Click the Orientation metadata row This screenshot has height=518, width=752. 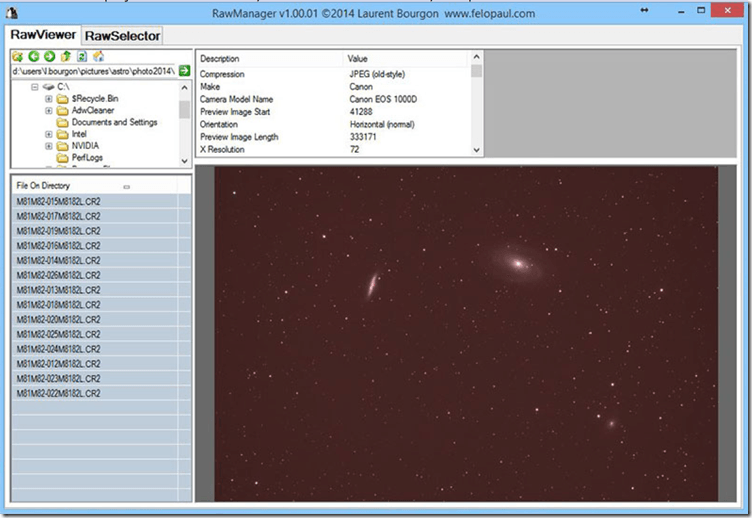coord(334,124)
